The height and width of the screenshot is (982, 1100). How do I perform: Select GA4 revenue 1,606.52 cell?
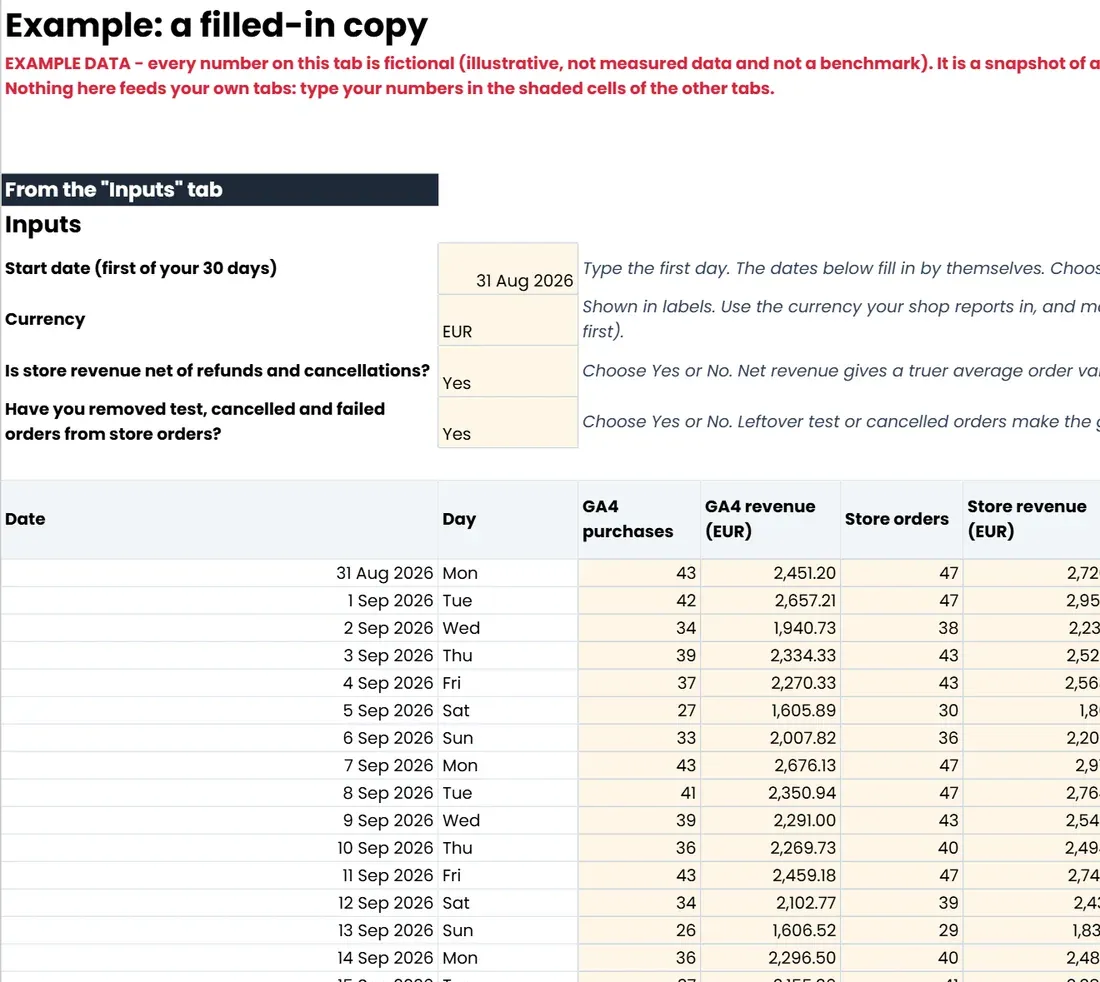click(x=770, y=930)
